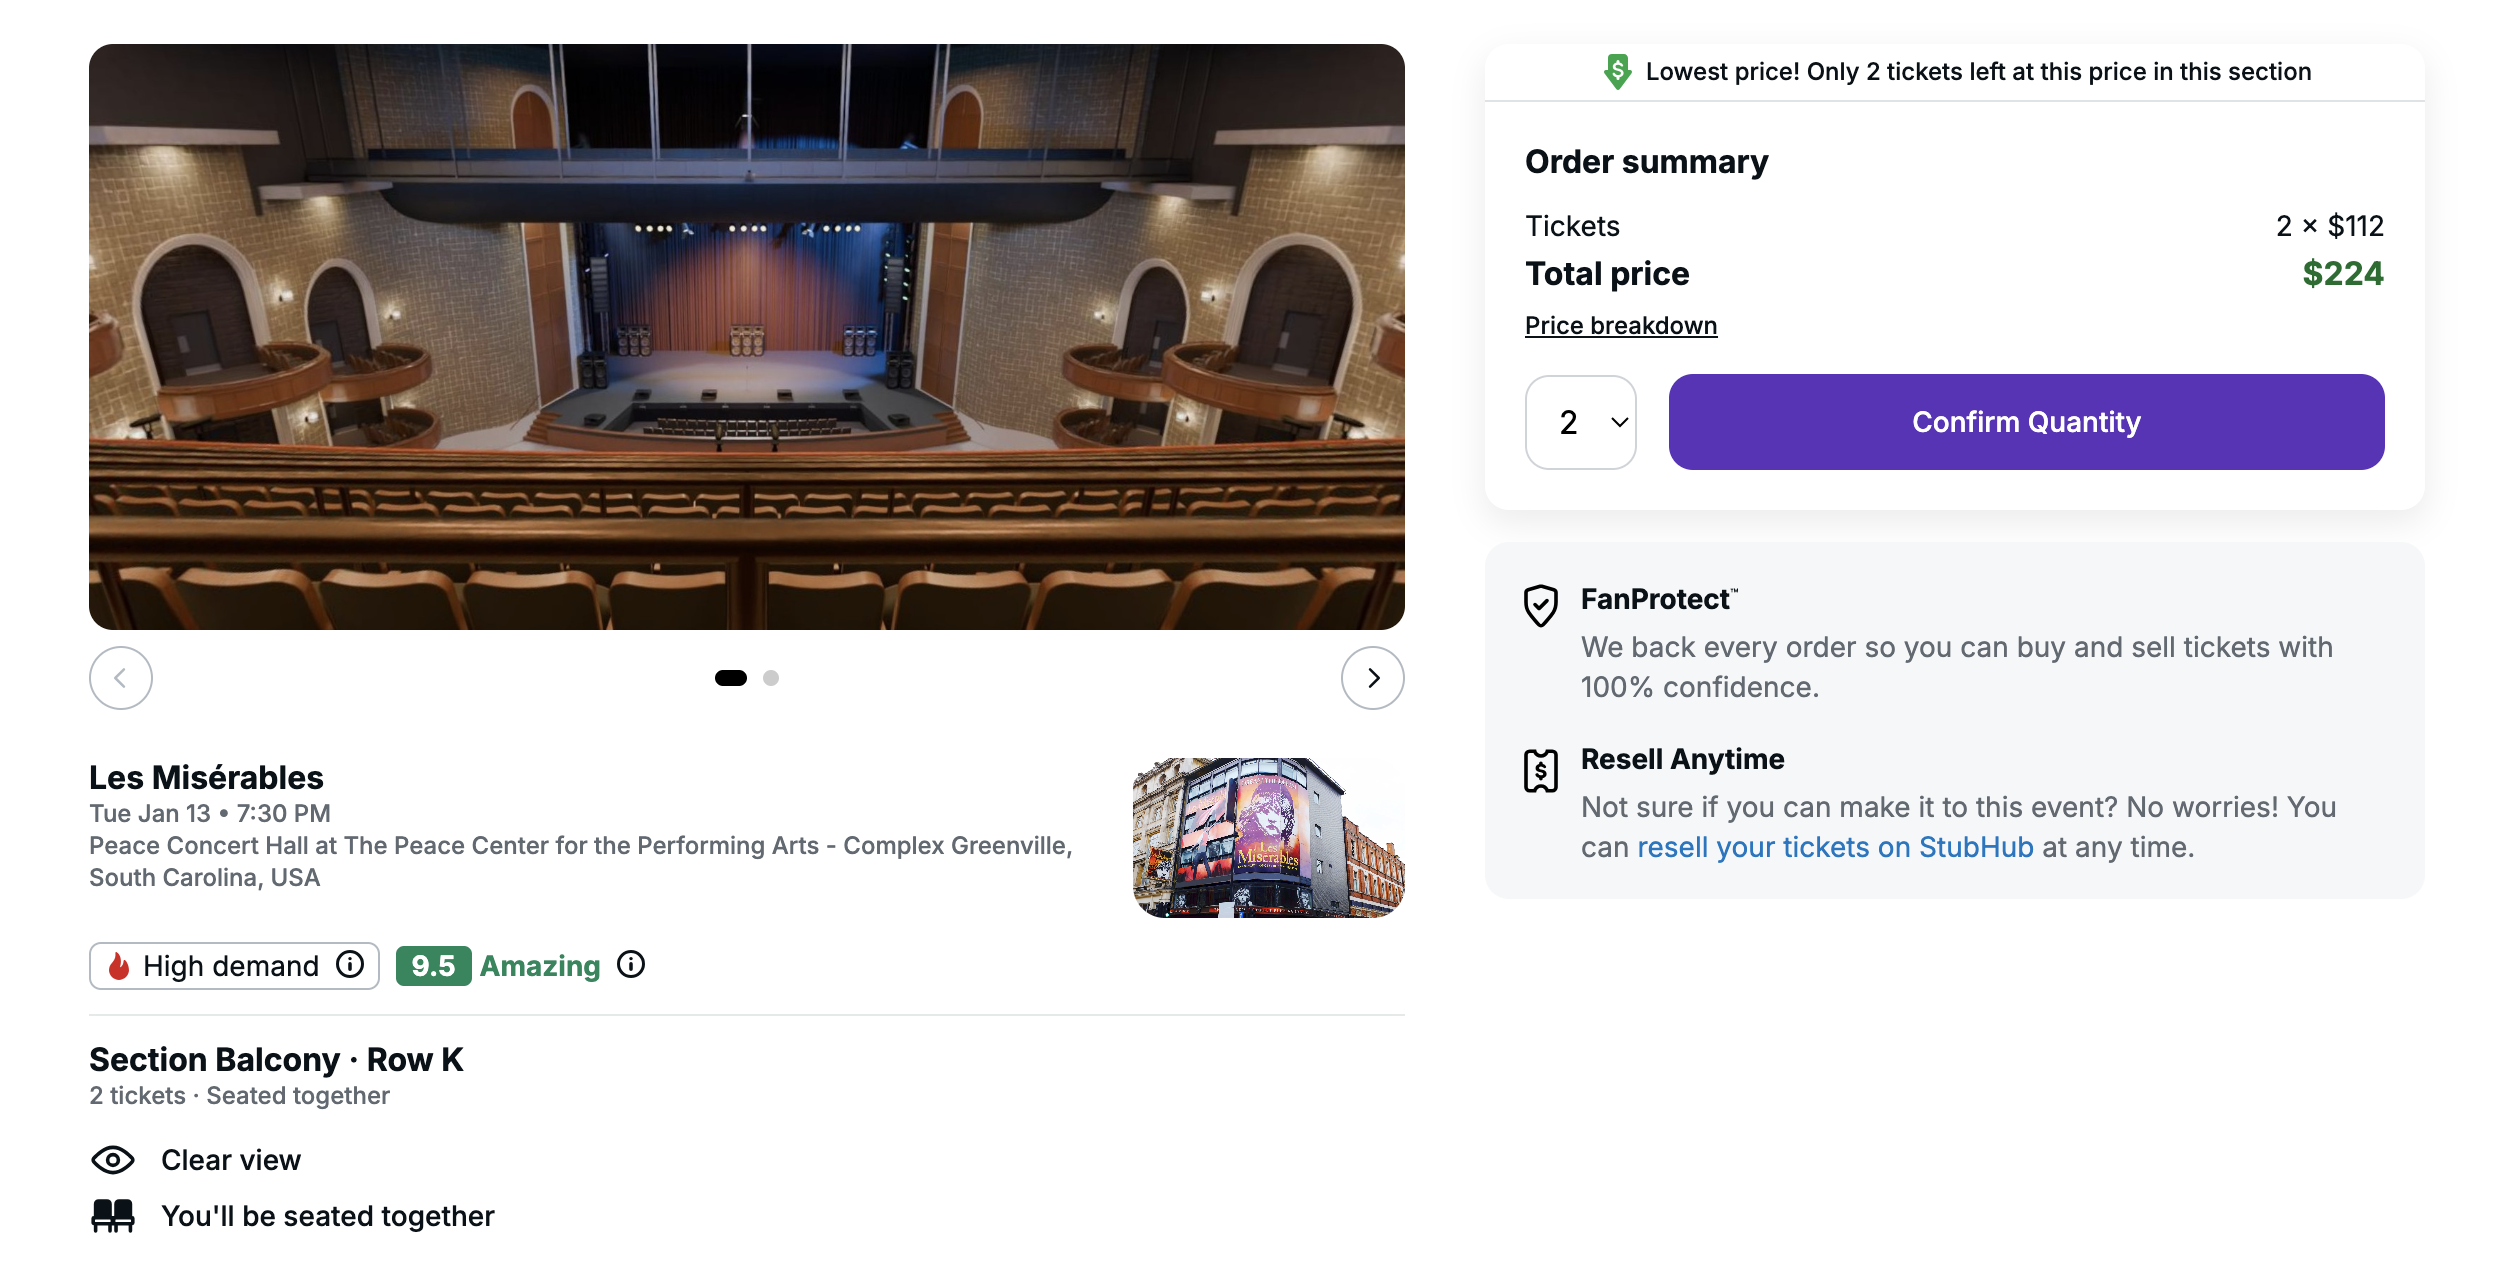This screenshot has width=2504, height=1262.
Task: Select the second carousel dot
Action: click(x=770, y=678)
